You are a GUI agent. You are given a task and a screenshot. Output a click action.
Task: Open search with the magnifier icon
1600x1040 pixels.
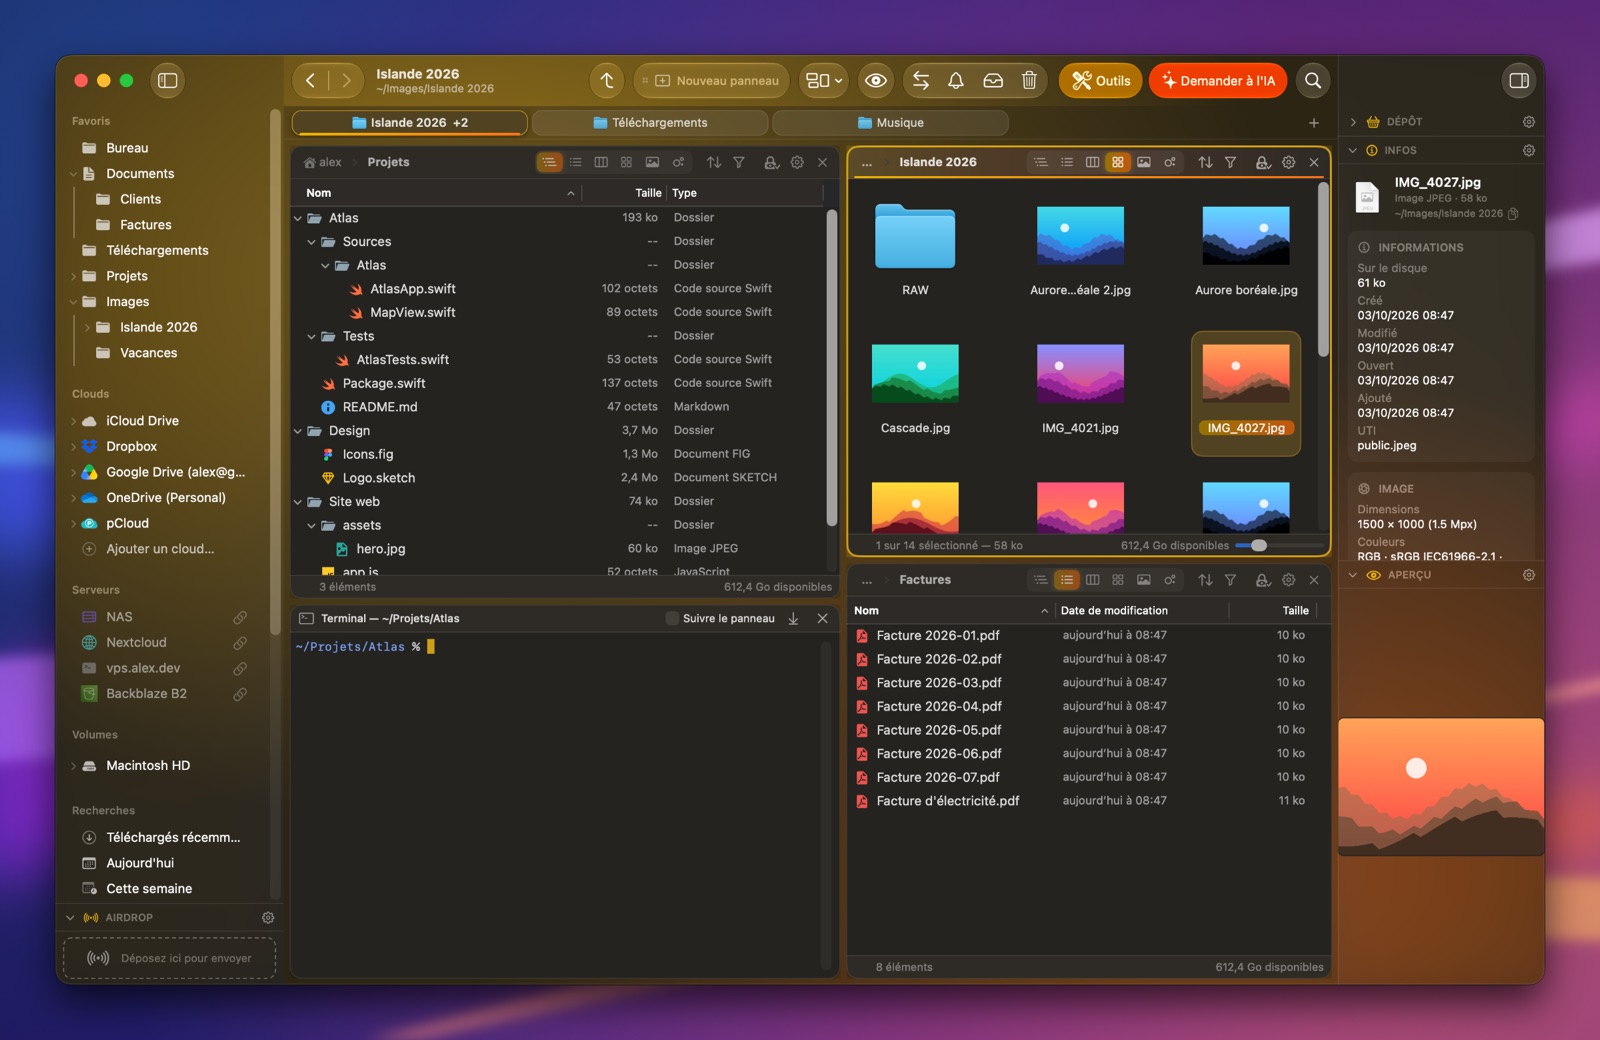(x=1313, y=81)
